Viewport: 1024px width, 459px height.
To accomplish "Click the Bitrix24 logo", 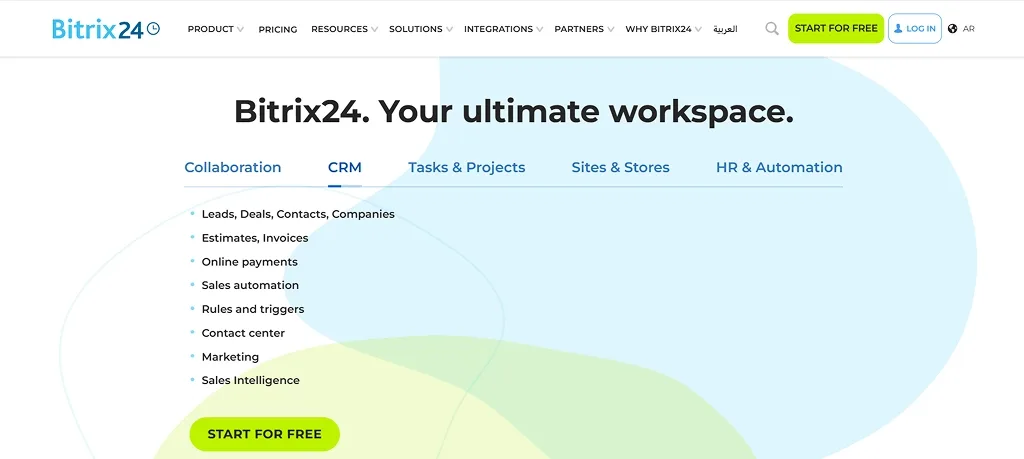I will [x=106, y=29].
